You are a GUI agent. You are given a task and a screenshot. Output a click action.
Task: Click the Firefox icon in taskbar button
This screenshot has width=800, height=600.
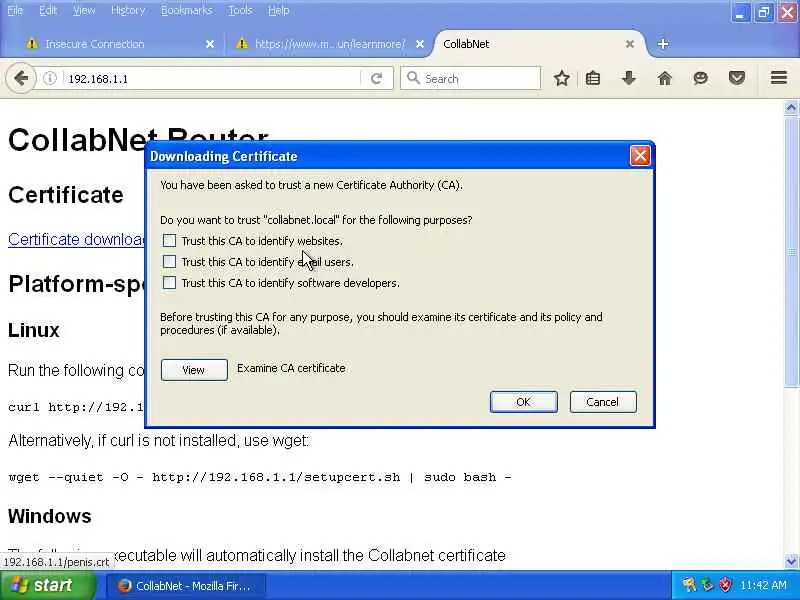[x=124, y=586]
